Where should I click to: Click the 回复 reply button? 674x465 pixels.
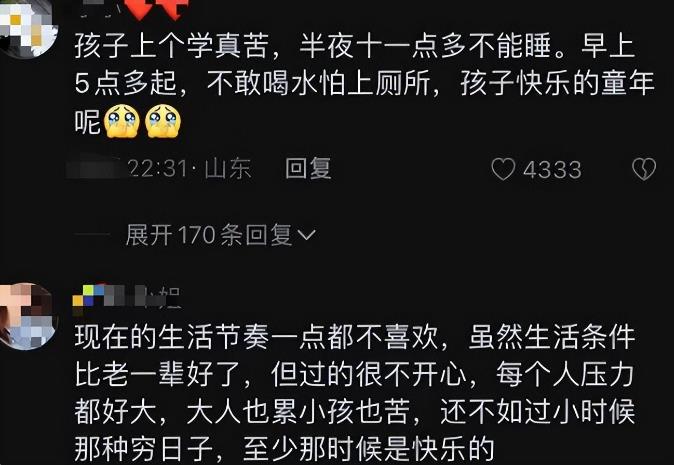coord(308,168)
